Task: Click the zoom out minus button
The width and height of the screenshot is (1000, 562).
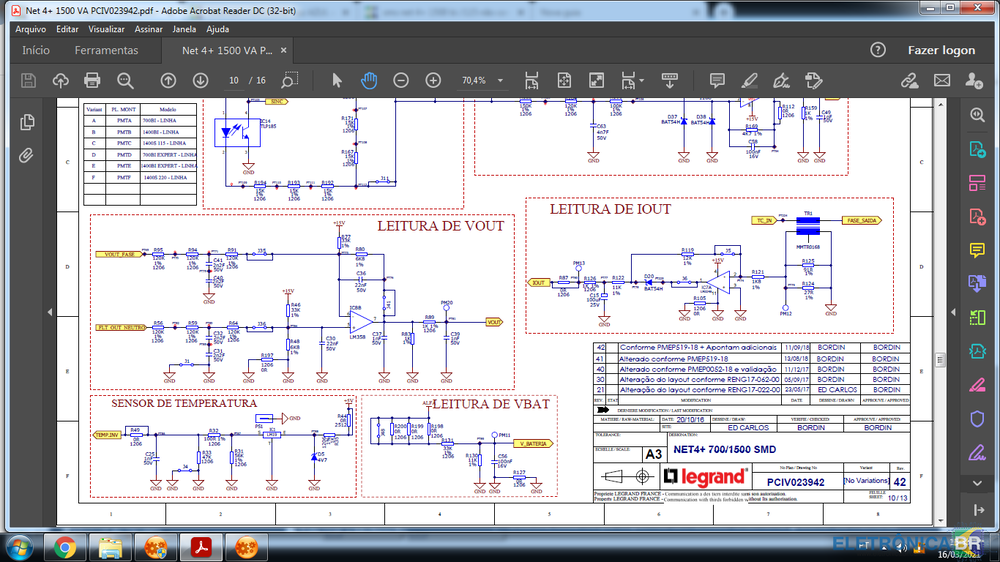Action: [401, 80]
